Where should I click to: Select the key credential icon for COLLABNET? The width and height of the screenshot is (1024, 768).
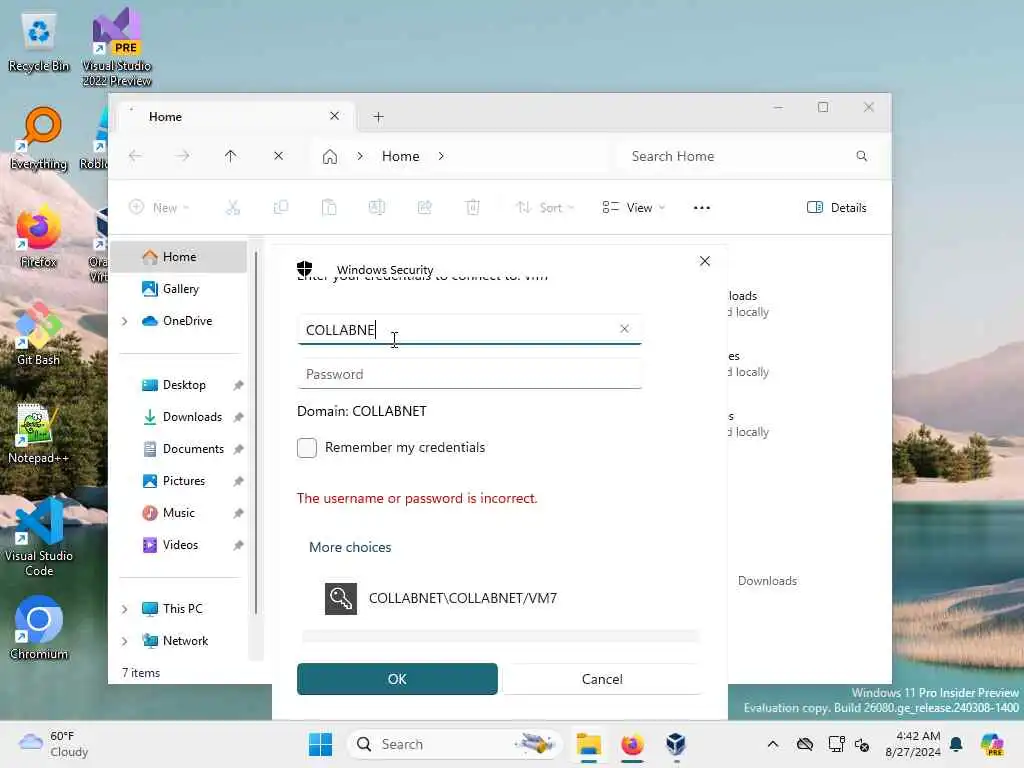(x=341, y=599)
